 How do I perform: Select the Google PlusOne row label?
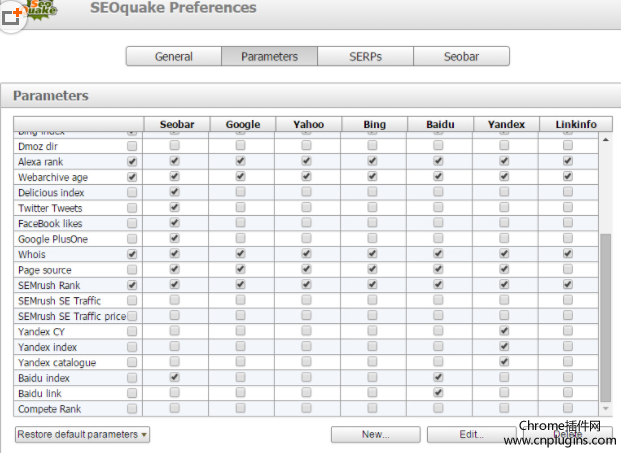(x=53, y=239)
